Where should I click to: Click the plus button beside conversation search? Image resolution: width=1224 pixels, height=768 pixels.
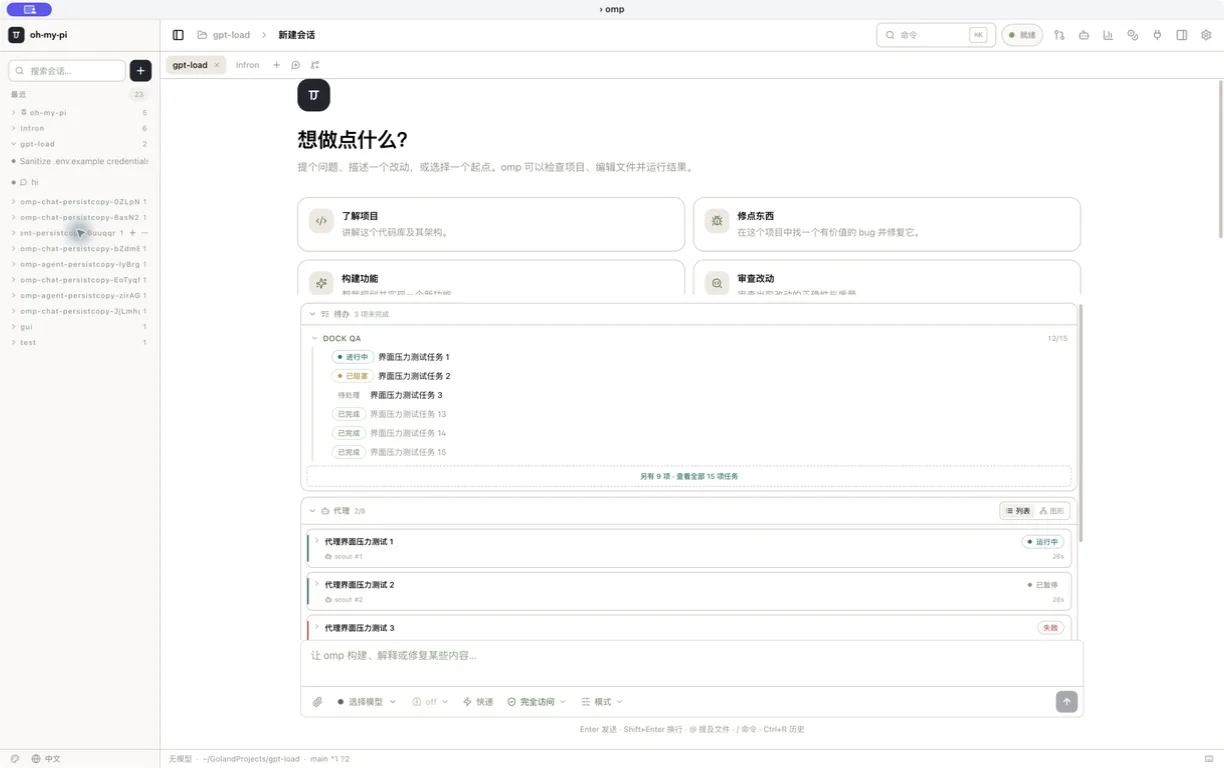141,71
